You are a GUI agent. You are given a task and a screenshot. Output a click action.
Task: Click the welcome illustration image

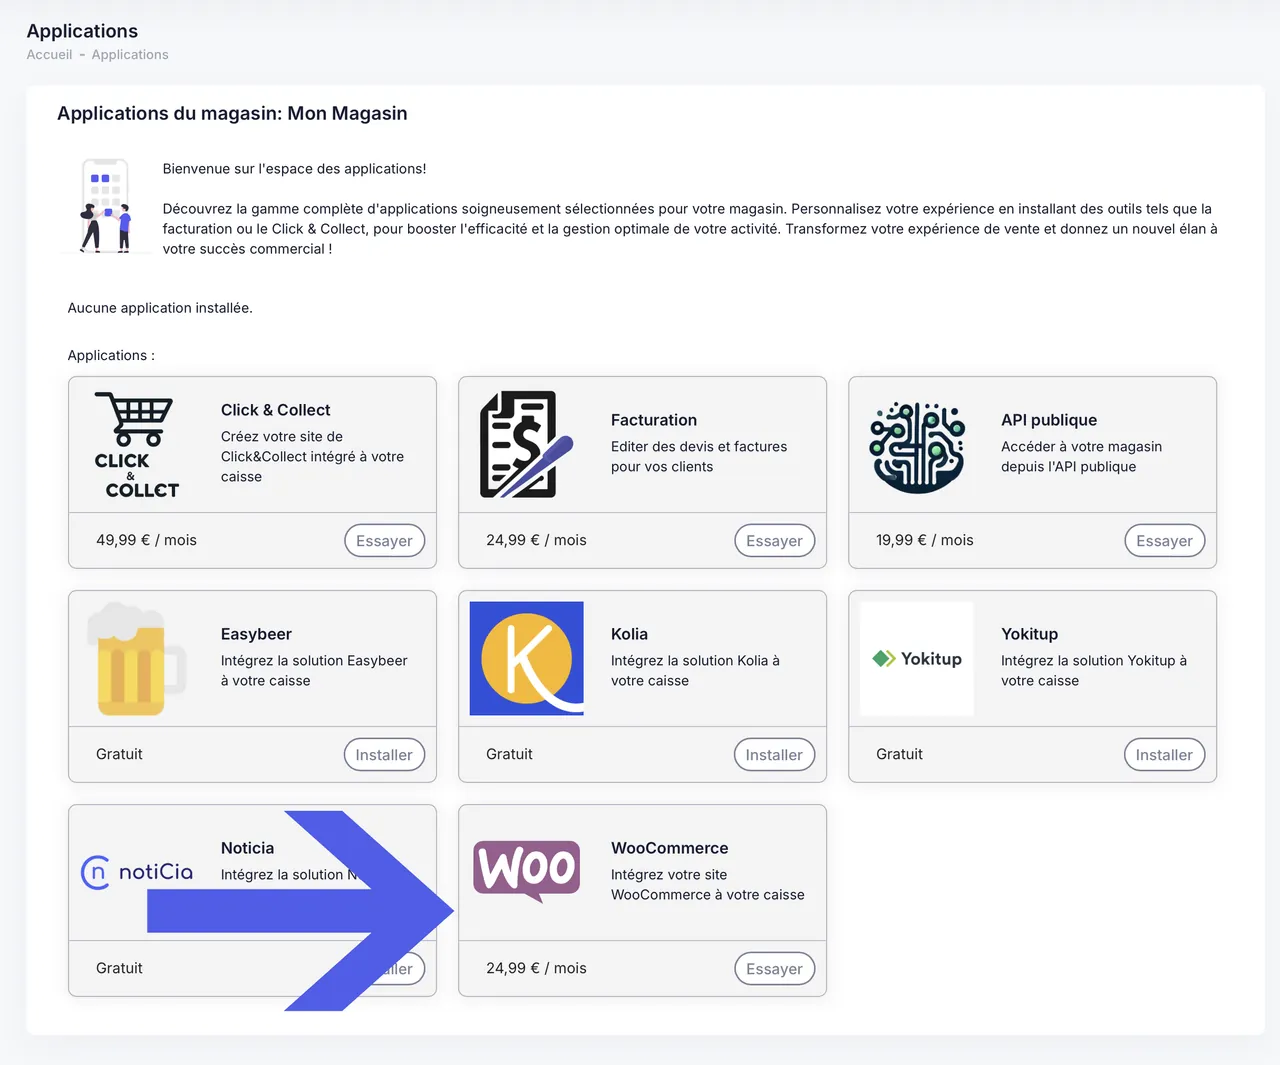[106, 206]
